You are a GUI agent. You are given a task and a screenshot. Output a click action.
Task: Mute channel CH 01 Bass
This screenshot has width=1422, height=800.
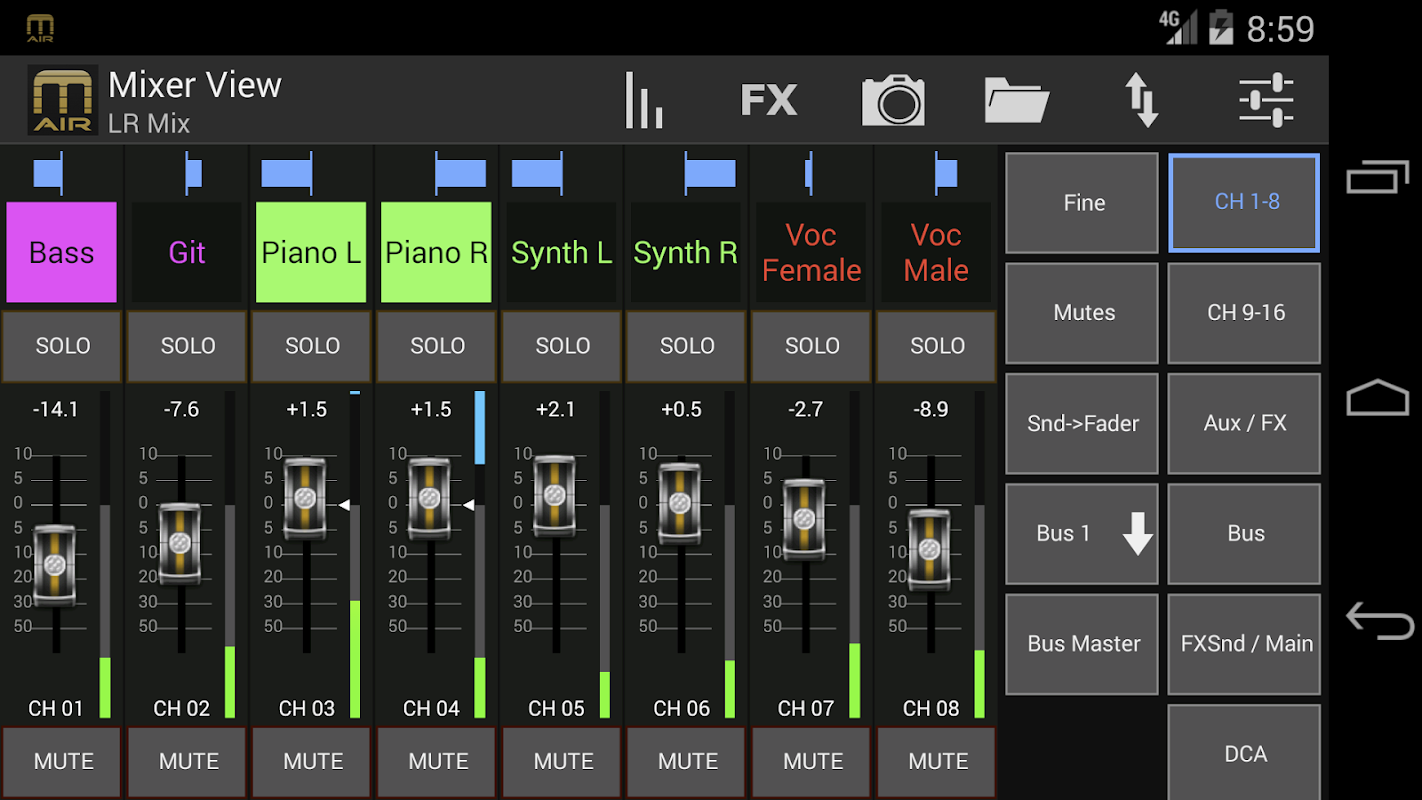tap(63, 761)
